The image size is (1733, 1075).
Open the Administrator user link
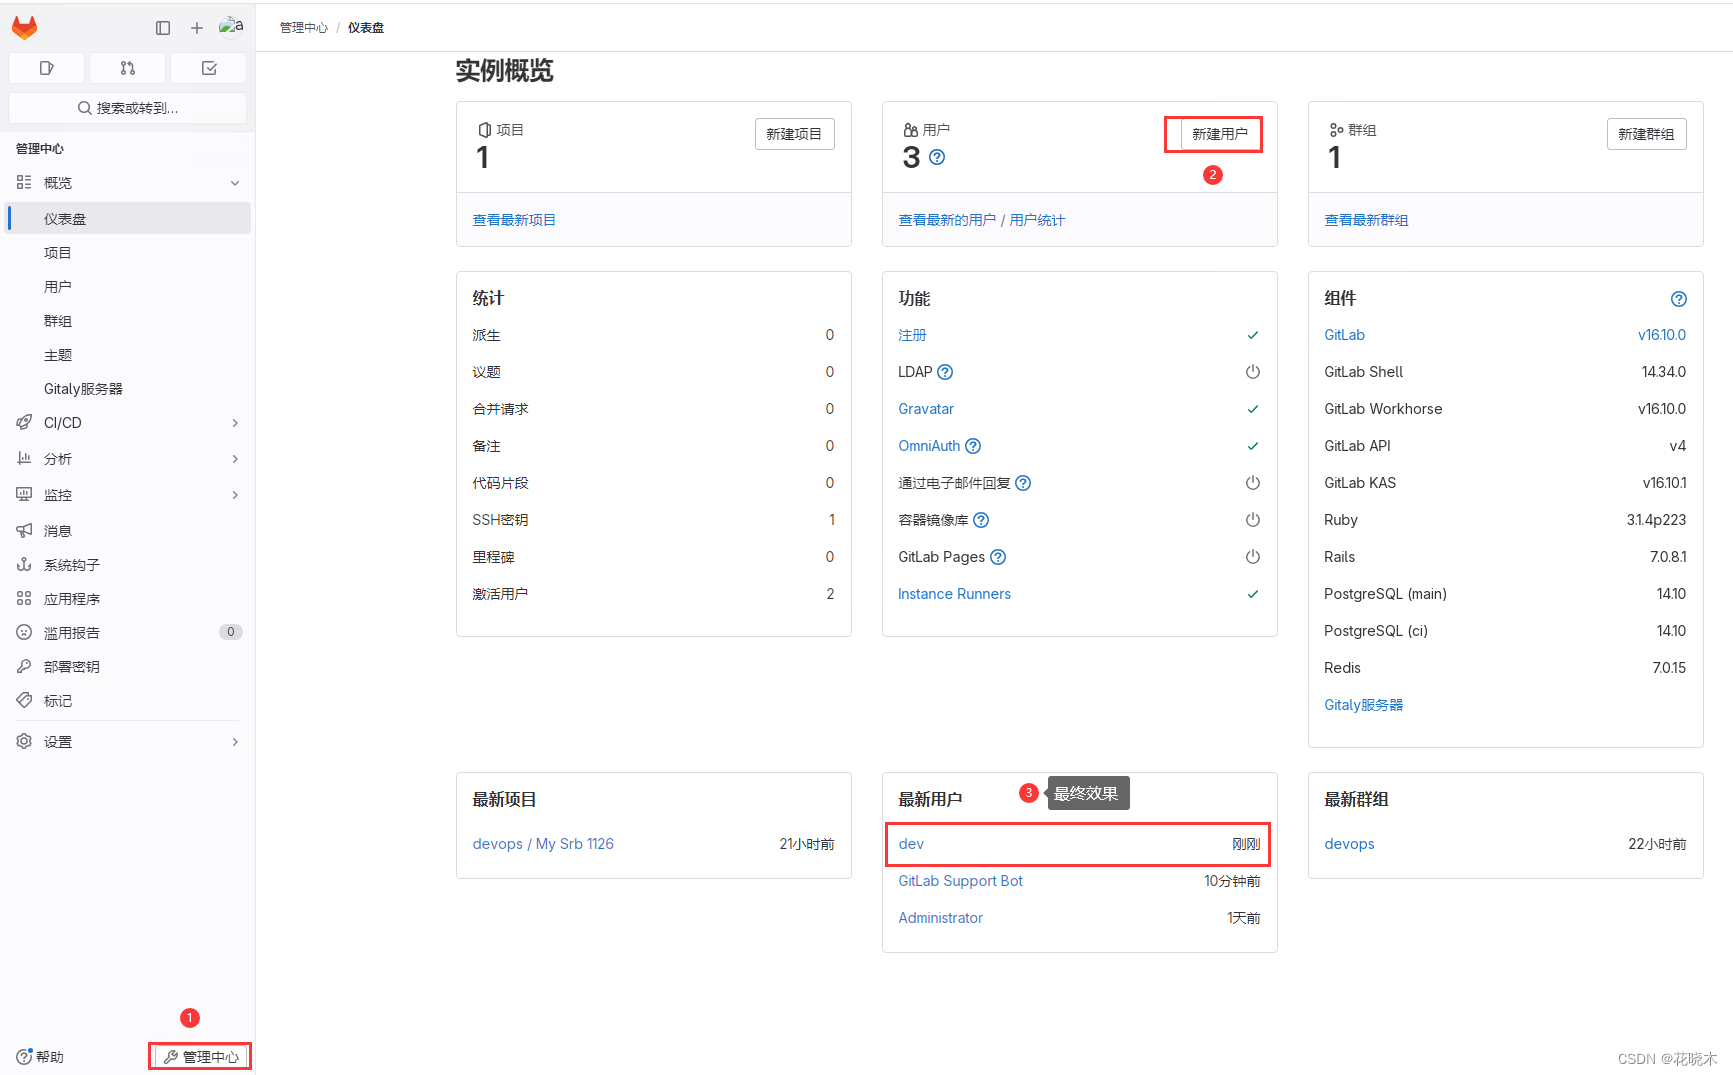point(940,918)
